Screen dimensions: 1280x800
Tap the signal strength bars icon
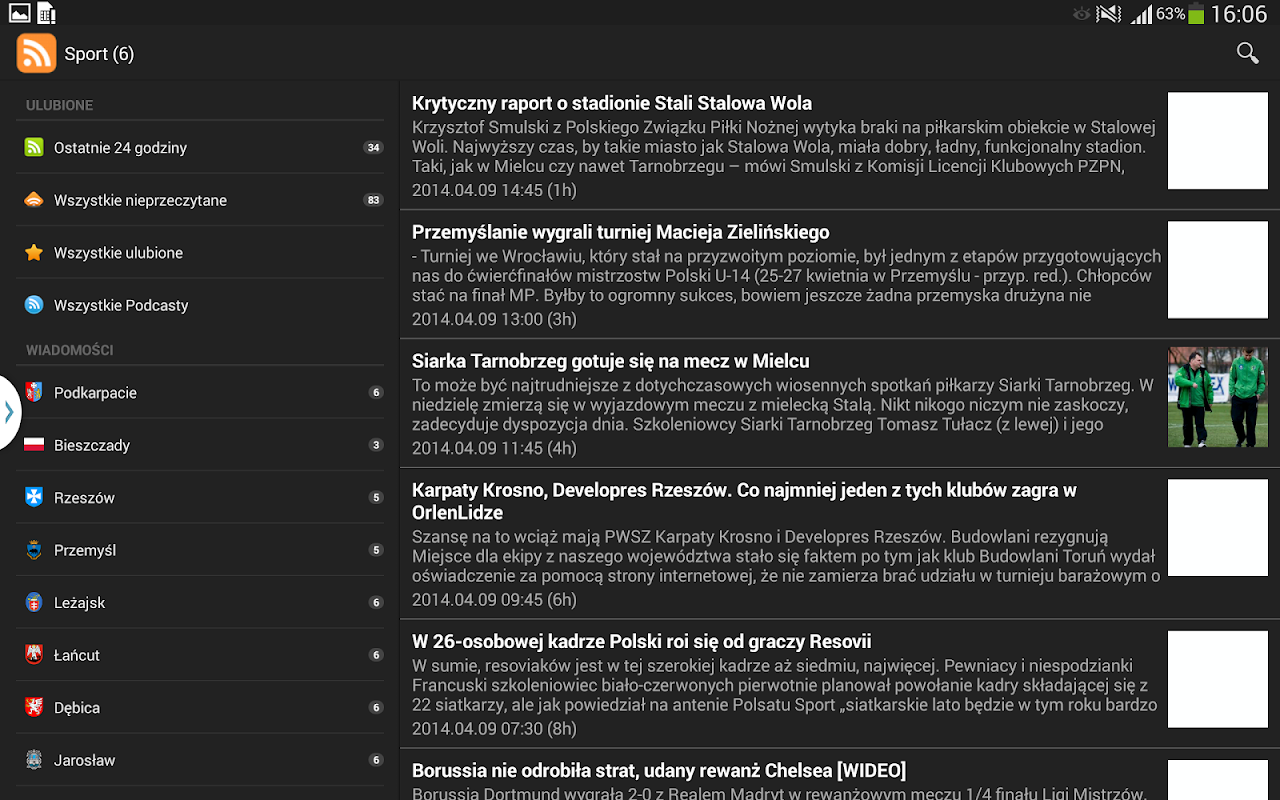click(1141, 14)
